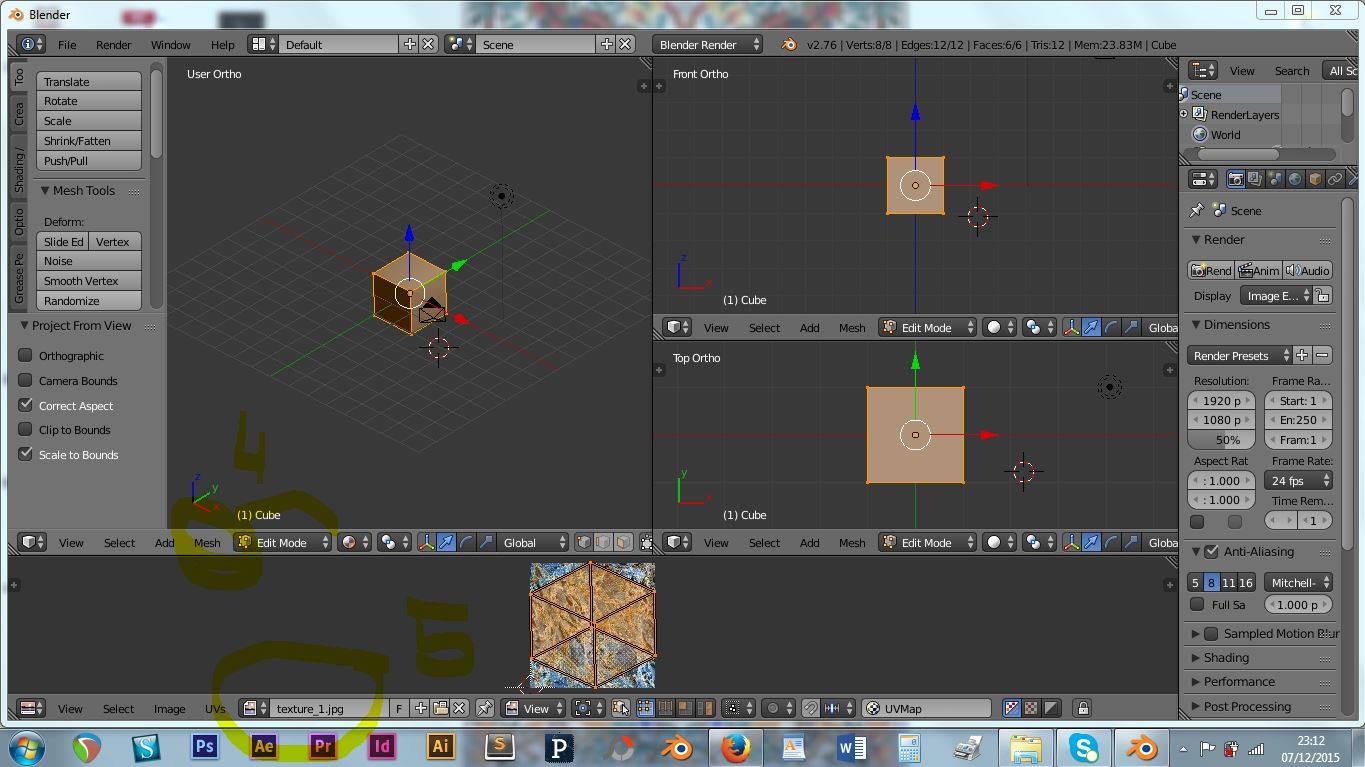
Task: Pin the image in UV editor
Action: coord(485,708)
